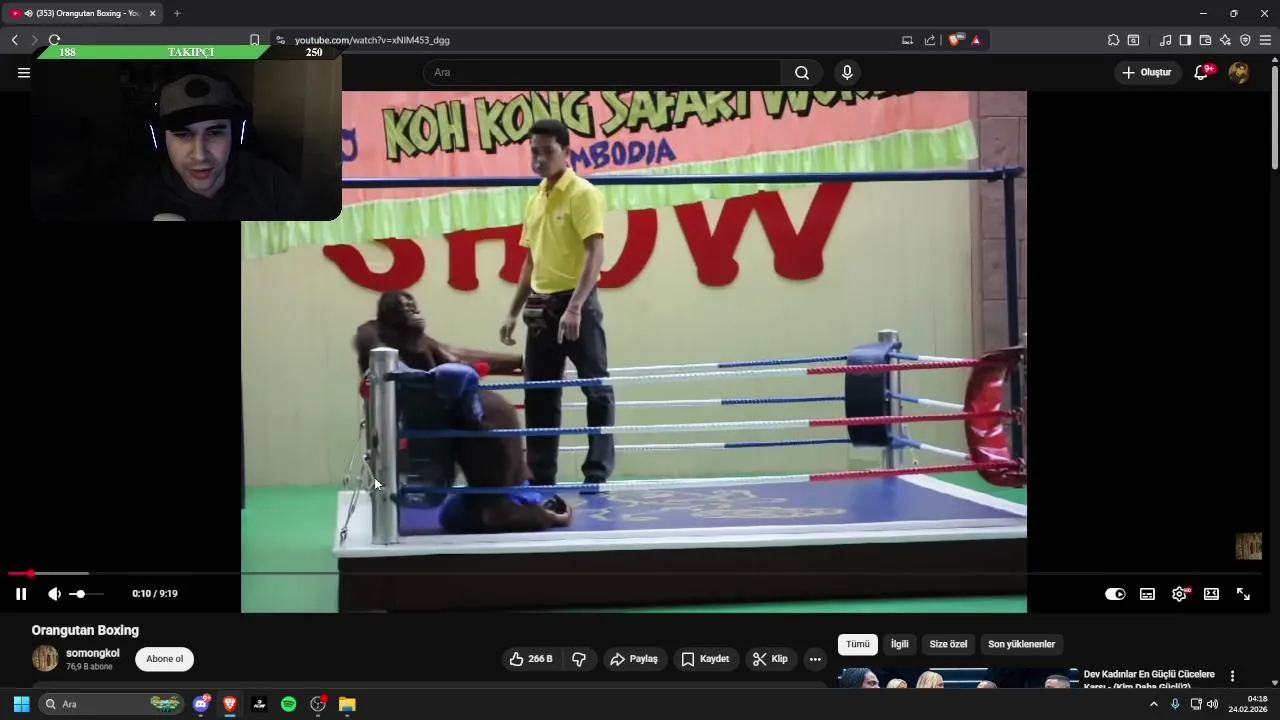The image size is (1280, 720).
Task: Open the somongkol channel link
Action: (x=92, y=653)
